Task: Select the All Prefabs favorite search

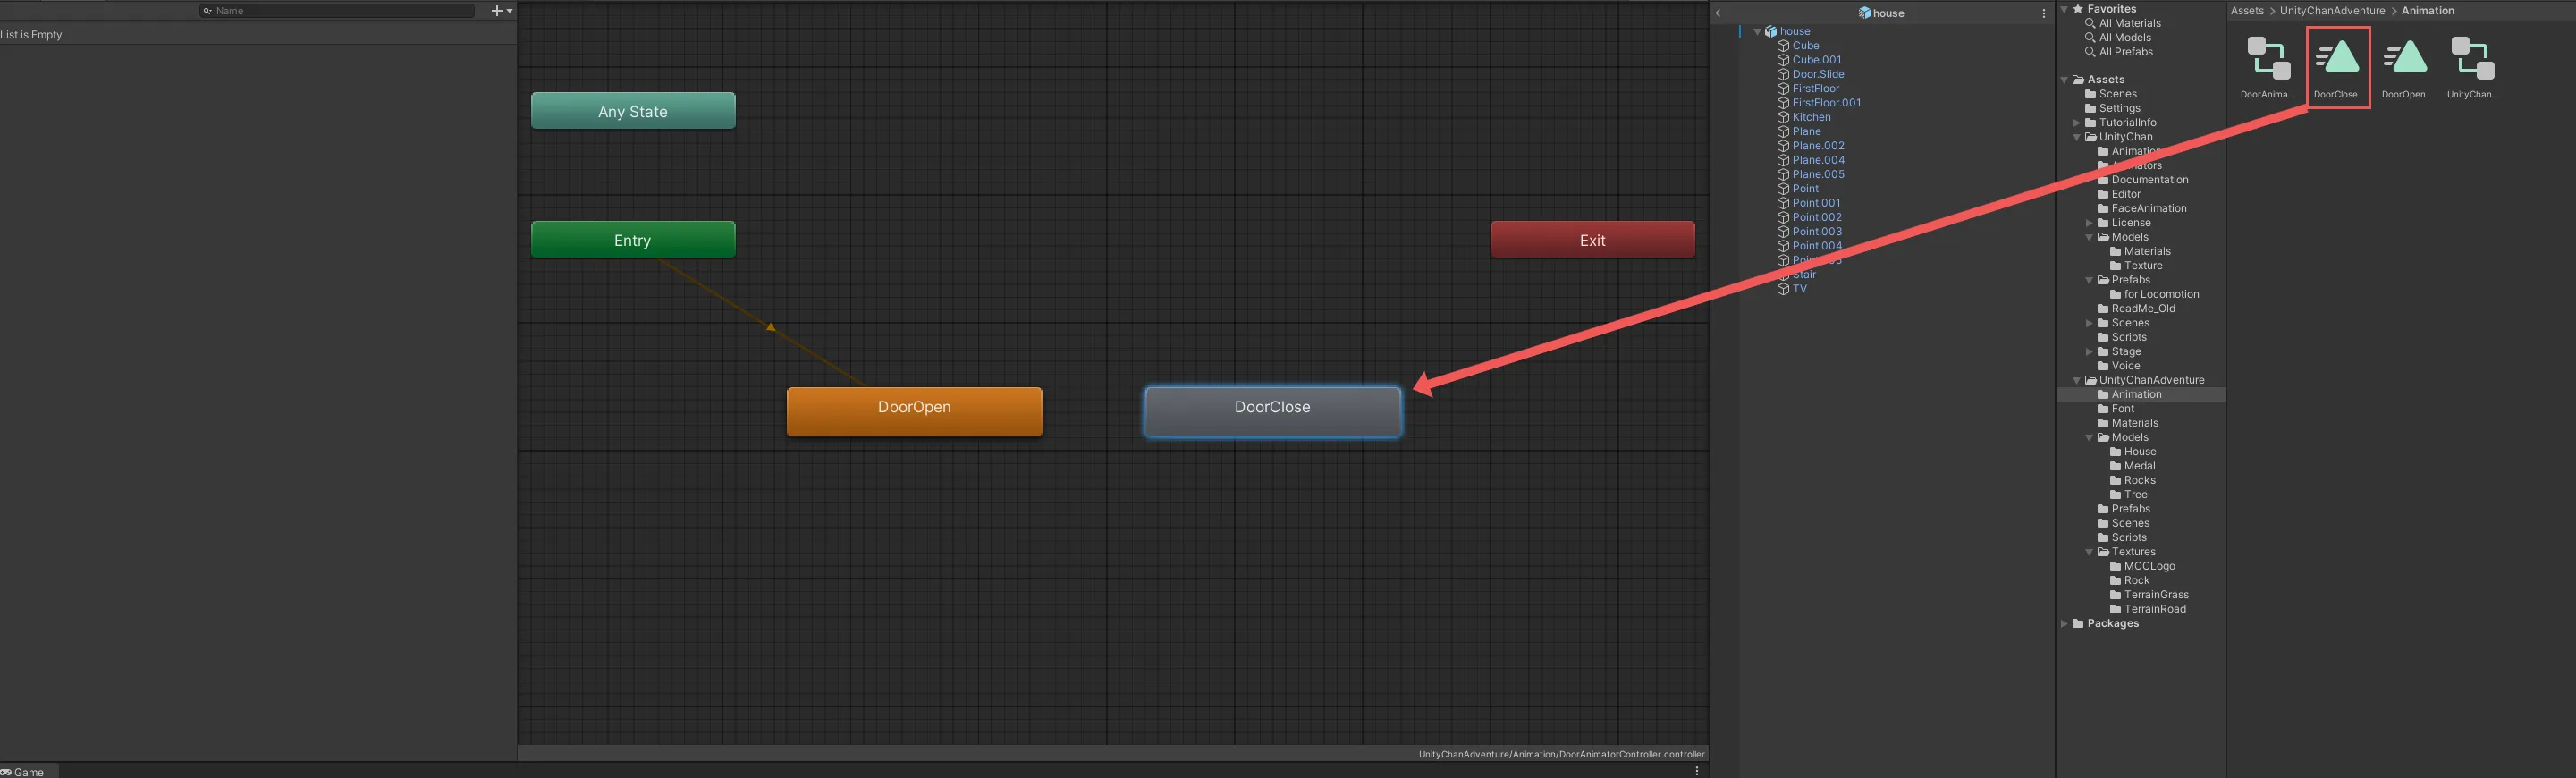Action: coord(2125,52)
